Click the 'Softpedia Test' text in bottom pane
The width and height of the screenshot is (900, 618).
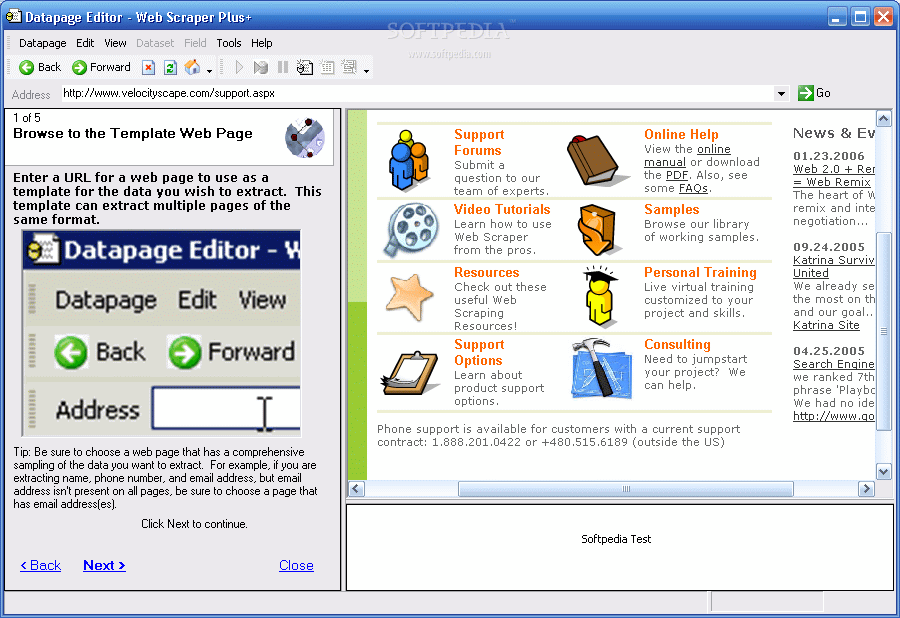(x=616, y=539)
